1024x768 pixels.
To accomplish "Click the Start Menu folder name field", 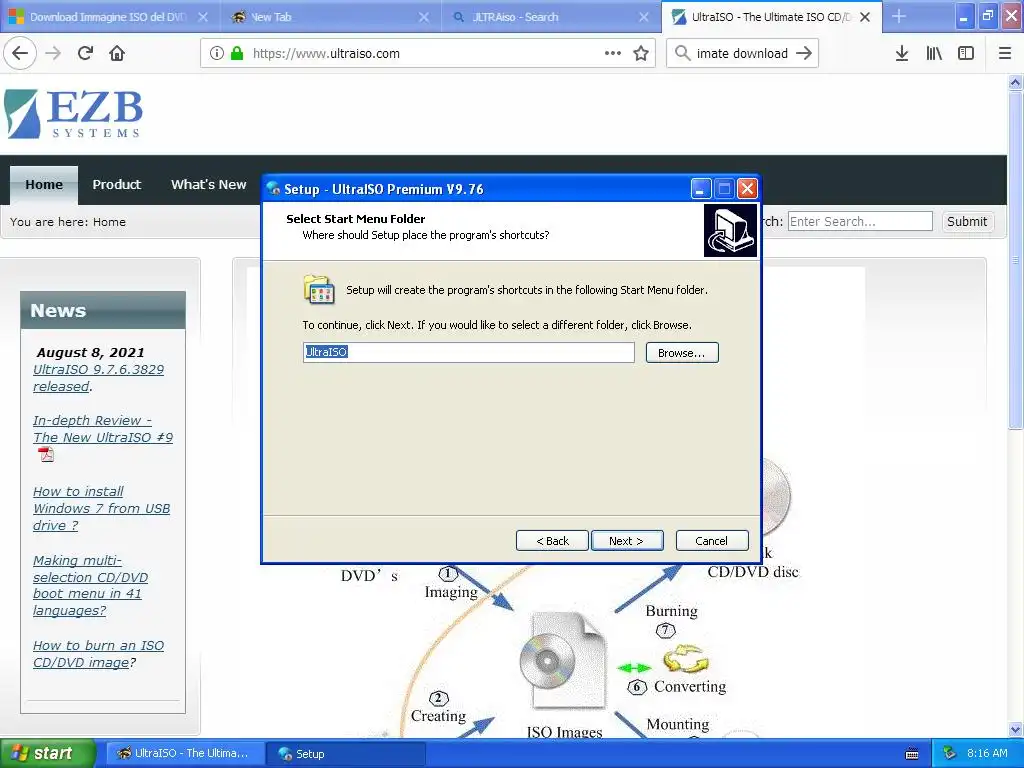I will pyautogui.click(x=468, y=353).
